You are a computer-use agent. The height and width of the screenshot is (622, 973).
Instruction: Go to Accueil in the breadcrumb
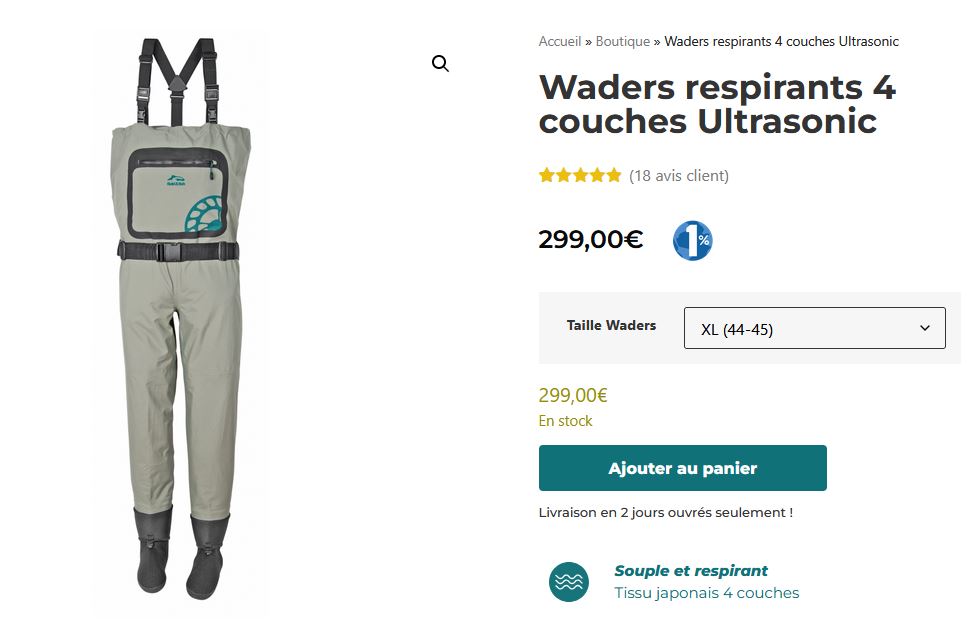[560, 42]
